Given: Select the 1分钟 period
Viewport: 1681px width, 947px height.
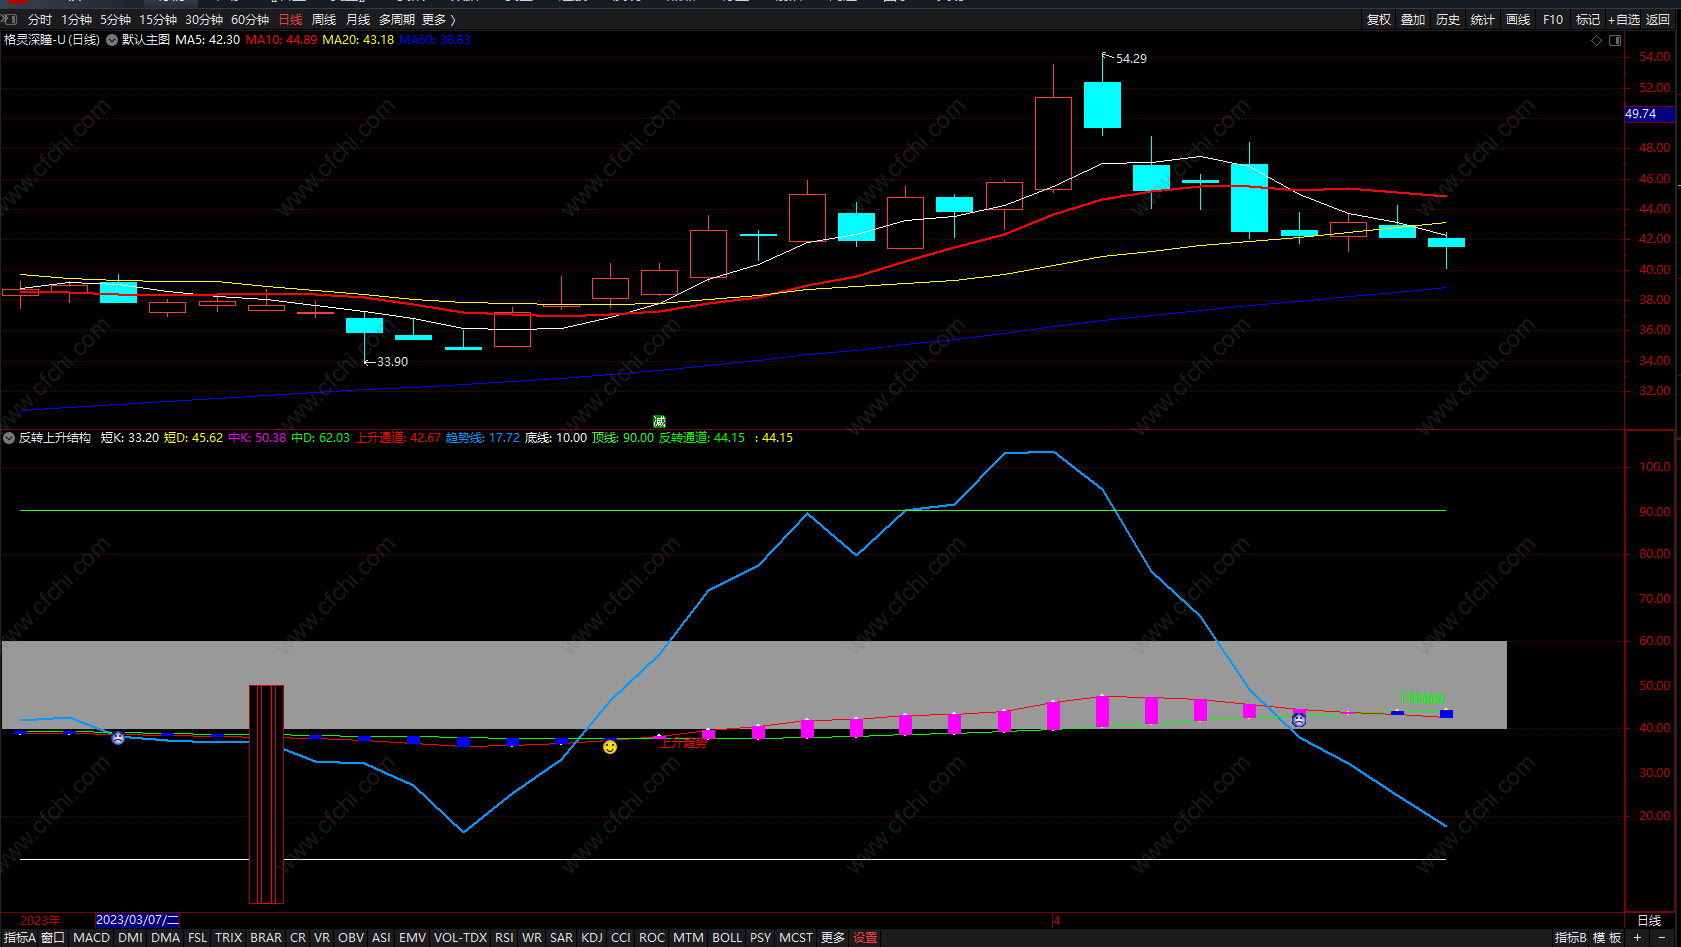Looking at the screenshot, I should tap(76, 20).
